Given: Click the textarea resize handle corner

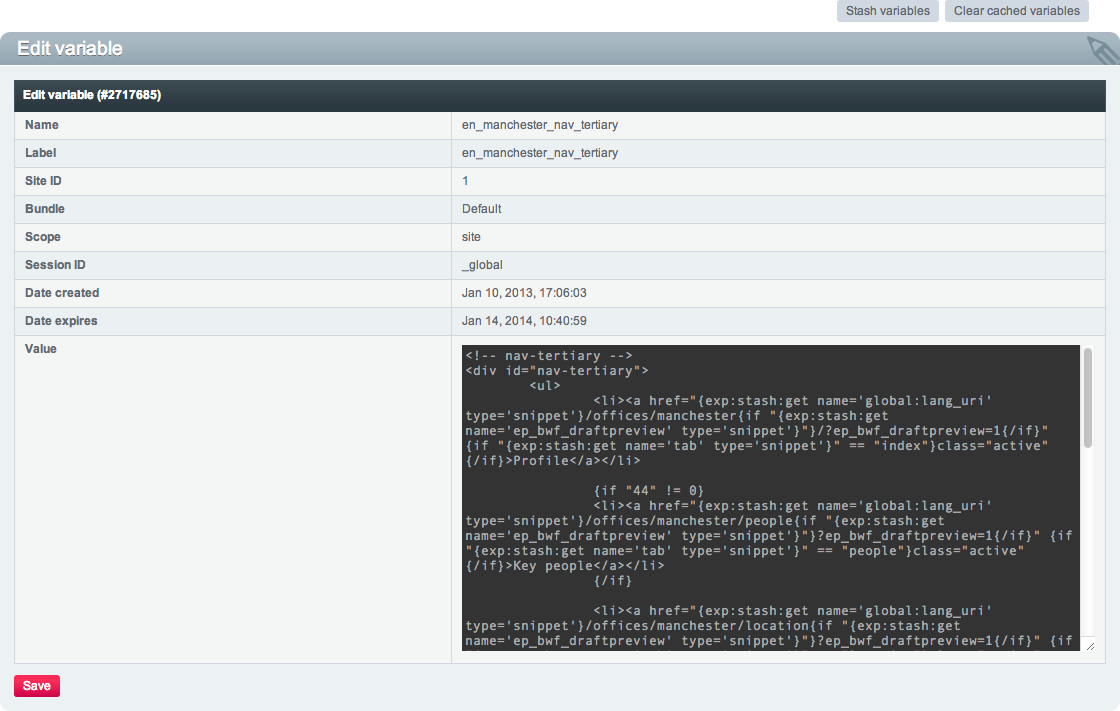Looking at the screenshot, I should [x=1088, y=647].
